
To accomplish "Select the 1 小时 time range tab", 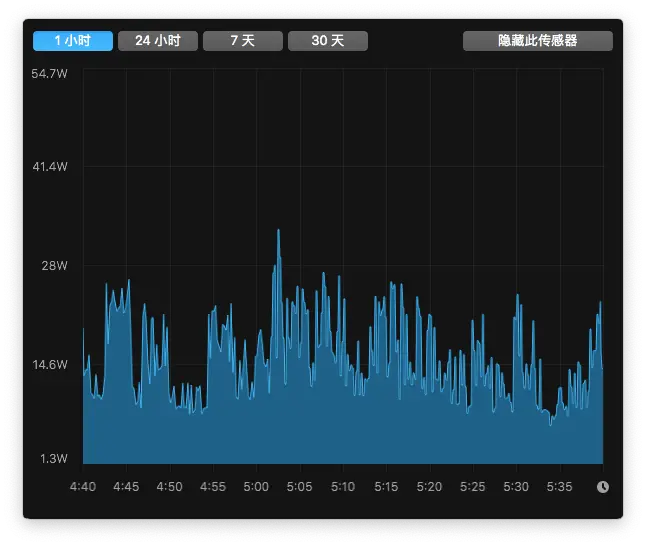I will point(72,41).
